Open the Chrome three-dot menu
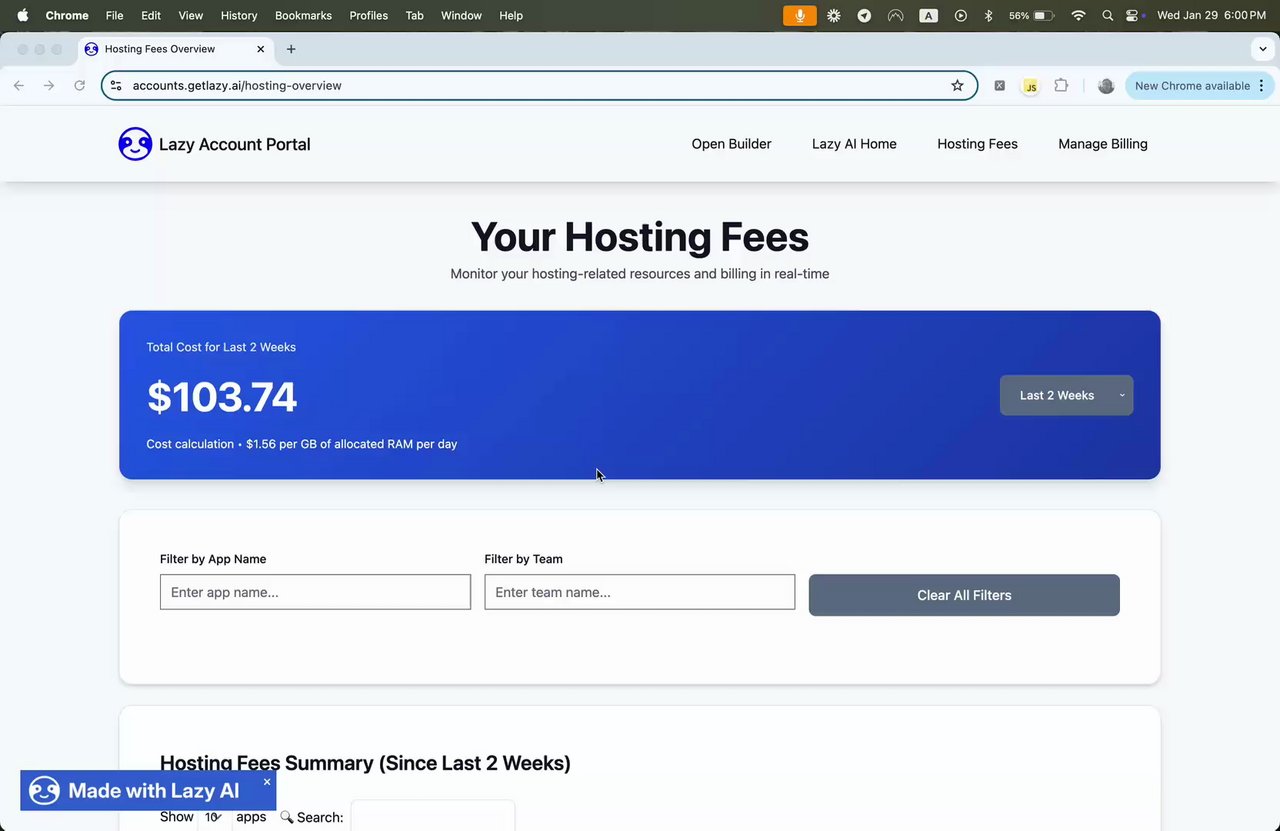 (1262, 86)
